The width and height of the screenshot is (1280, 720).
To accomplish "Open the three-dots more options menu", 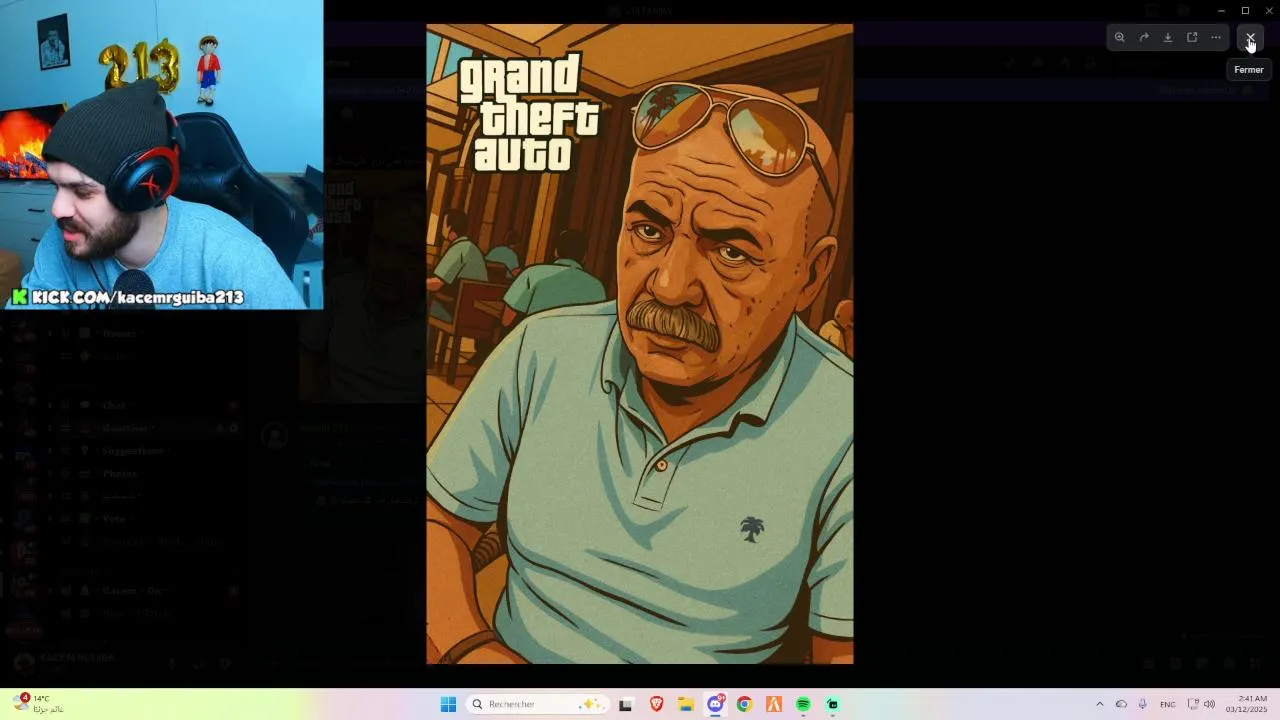I will [x=1216, y=38].
